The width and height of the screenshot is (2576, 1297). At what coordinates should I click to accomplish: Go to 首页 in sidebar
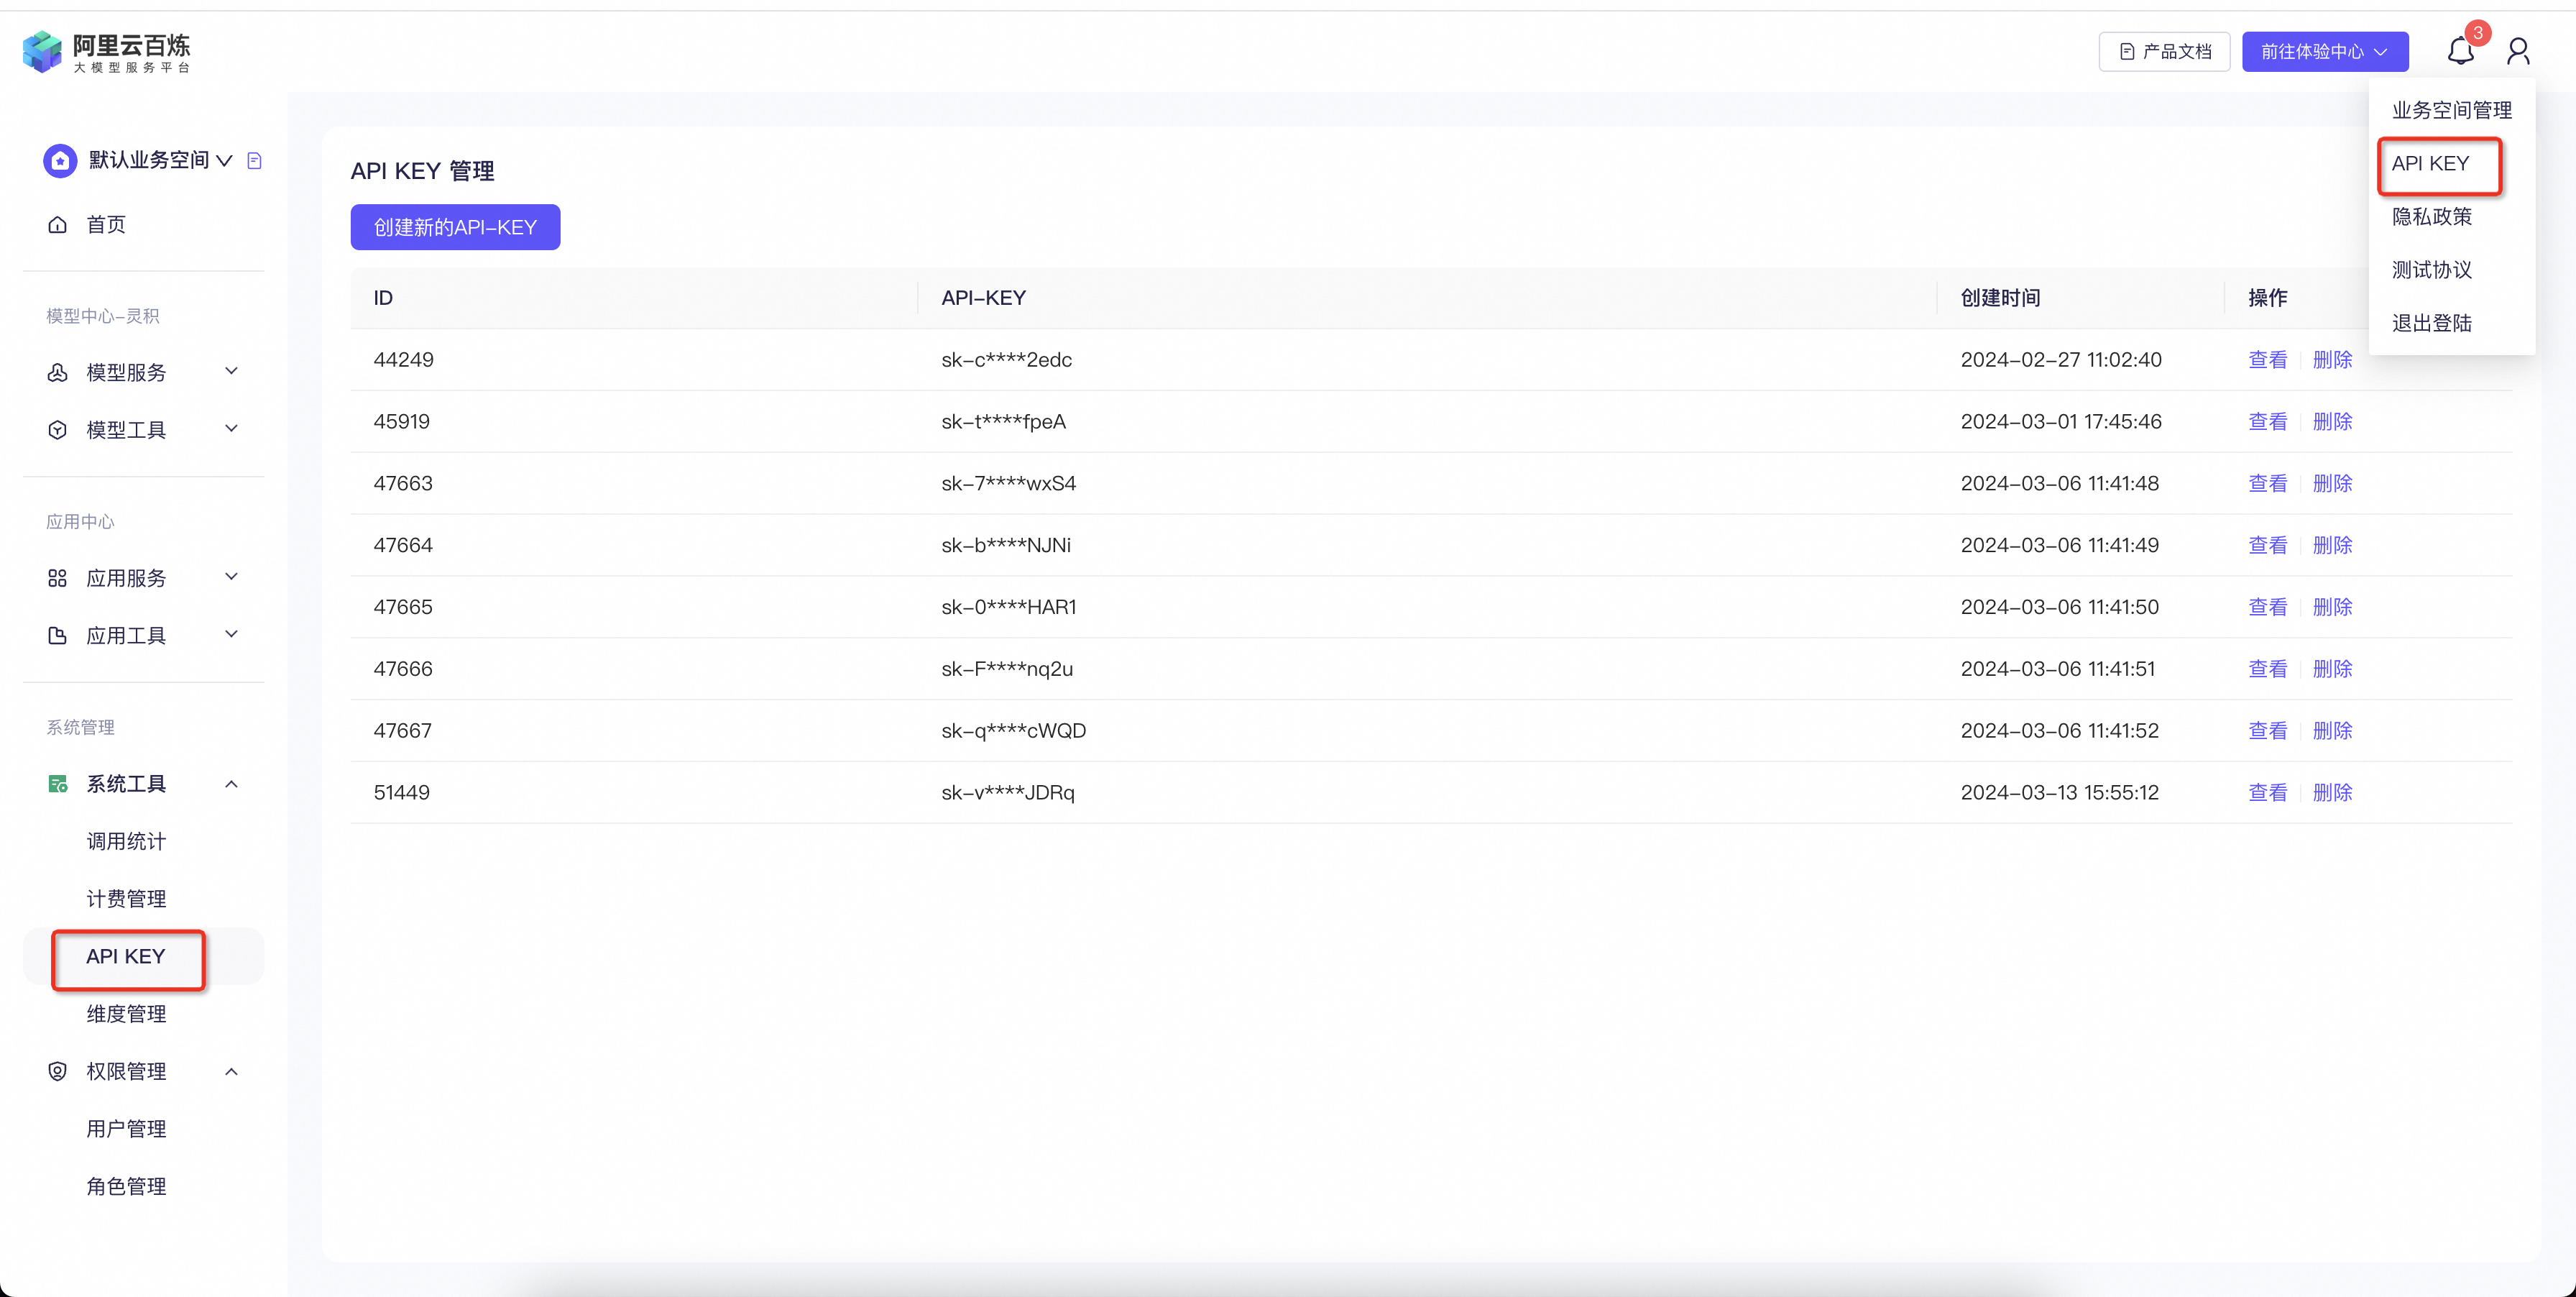point(106,224)
